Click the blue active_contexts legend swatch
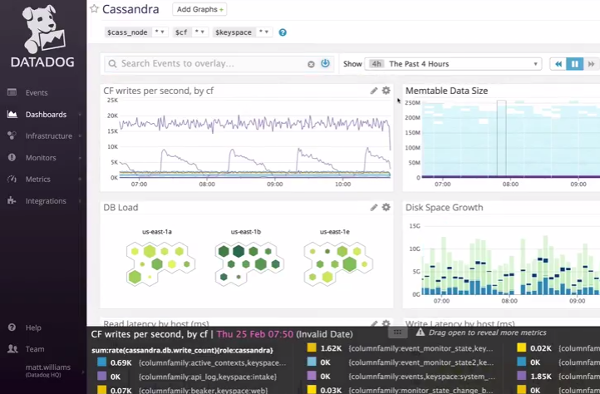Image resolution: width=600 pixels, height=394 pixels. pos(102,362)
